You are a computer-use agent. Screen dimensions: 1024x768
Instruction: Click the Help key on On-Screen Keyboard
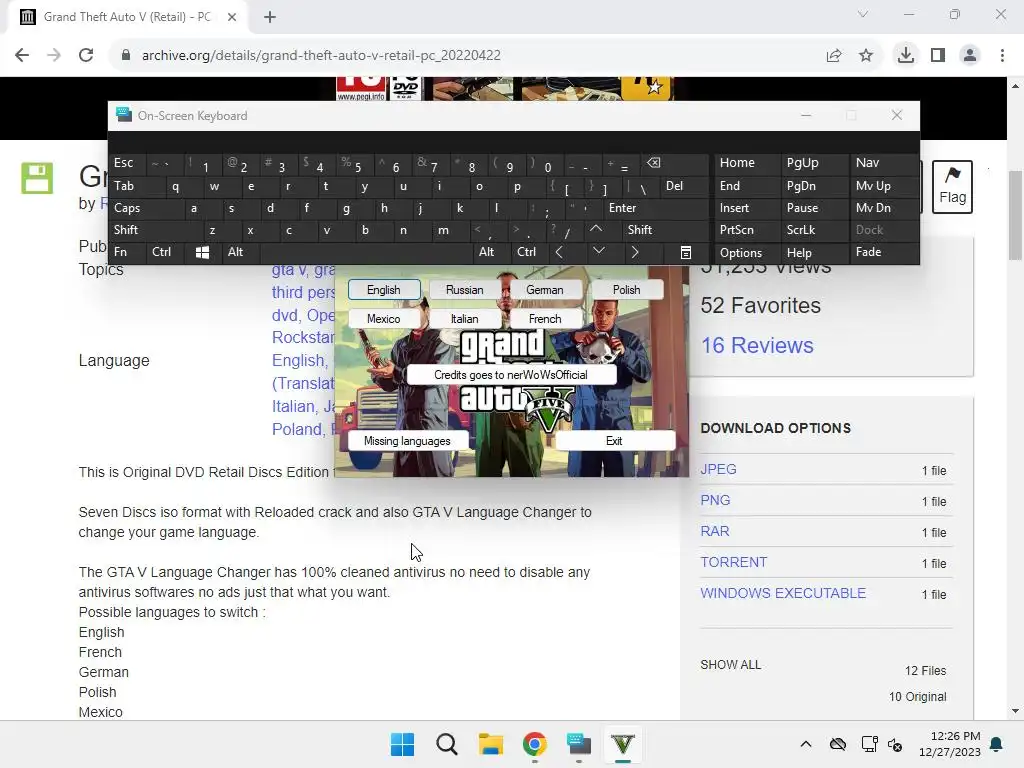coord(814,252)
